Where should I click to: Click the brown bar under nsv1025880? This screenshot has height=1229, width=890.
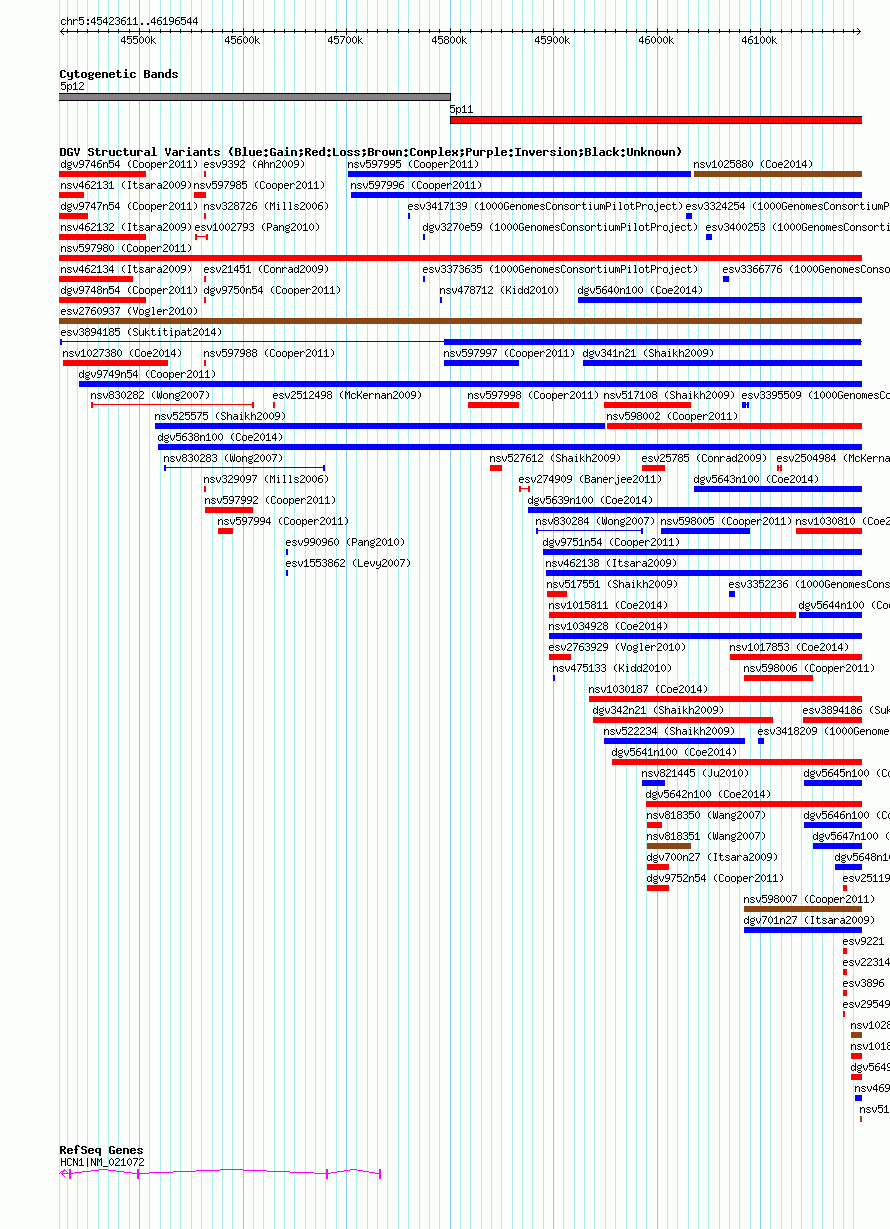[x=778, y=174]
